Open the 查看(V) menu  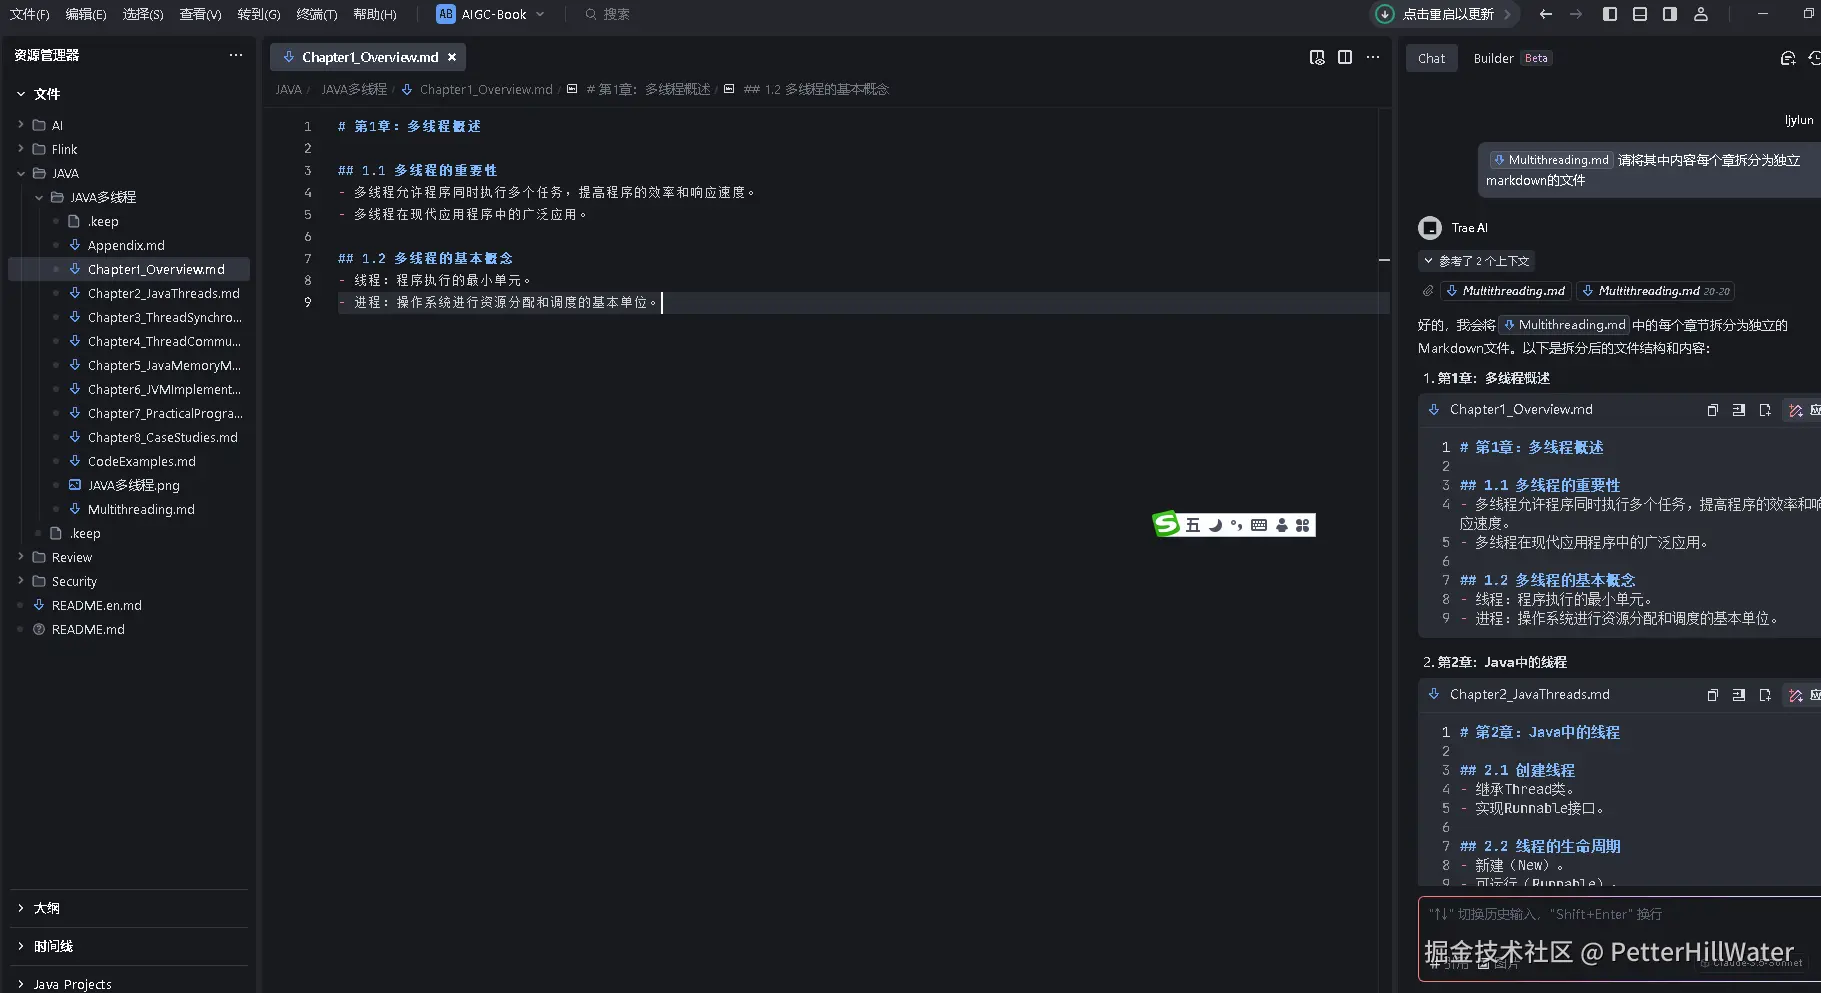(200, 14)
